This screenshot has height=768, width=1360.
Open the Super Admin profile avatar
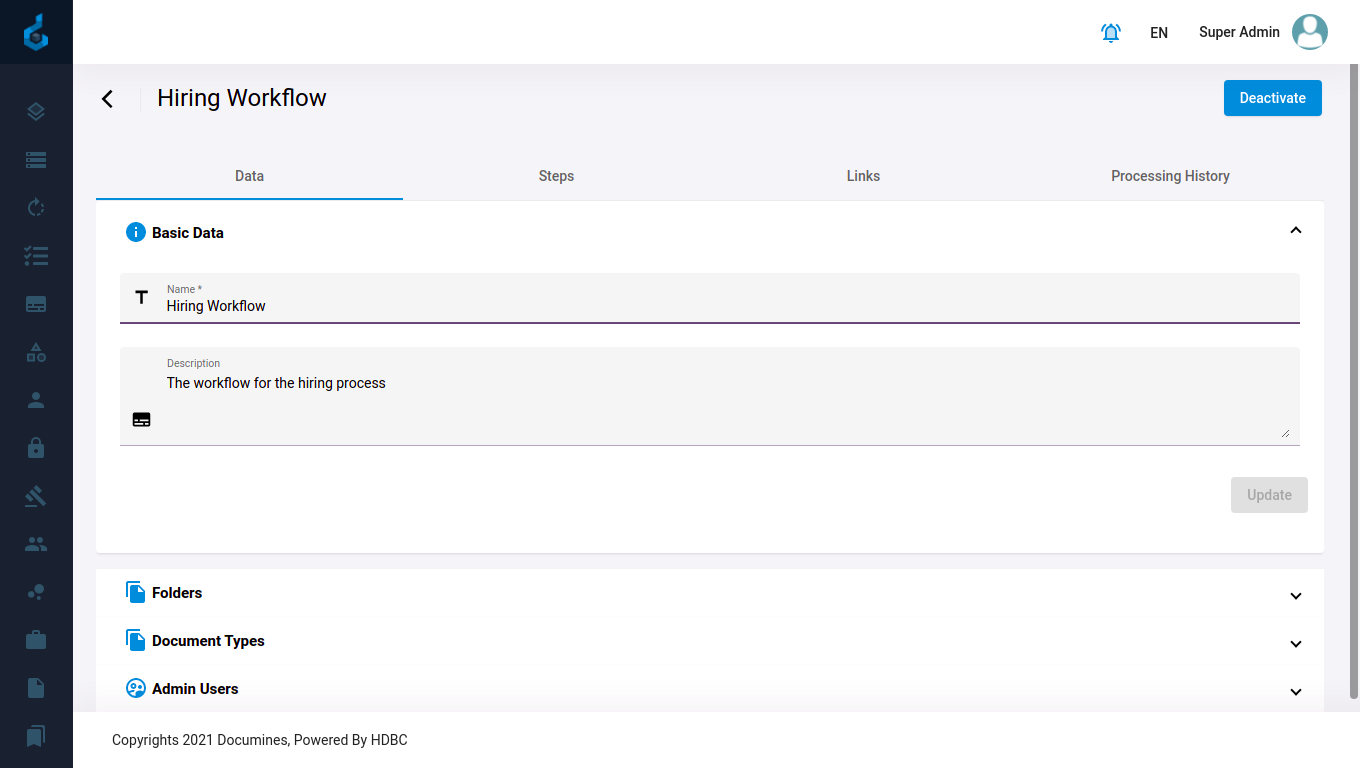tap(1309, 32)
